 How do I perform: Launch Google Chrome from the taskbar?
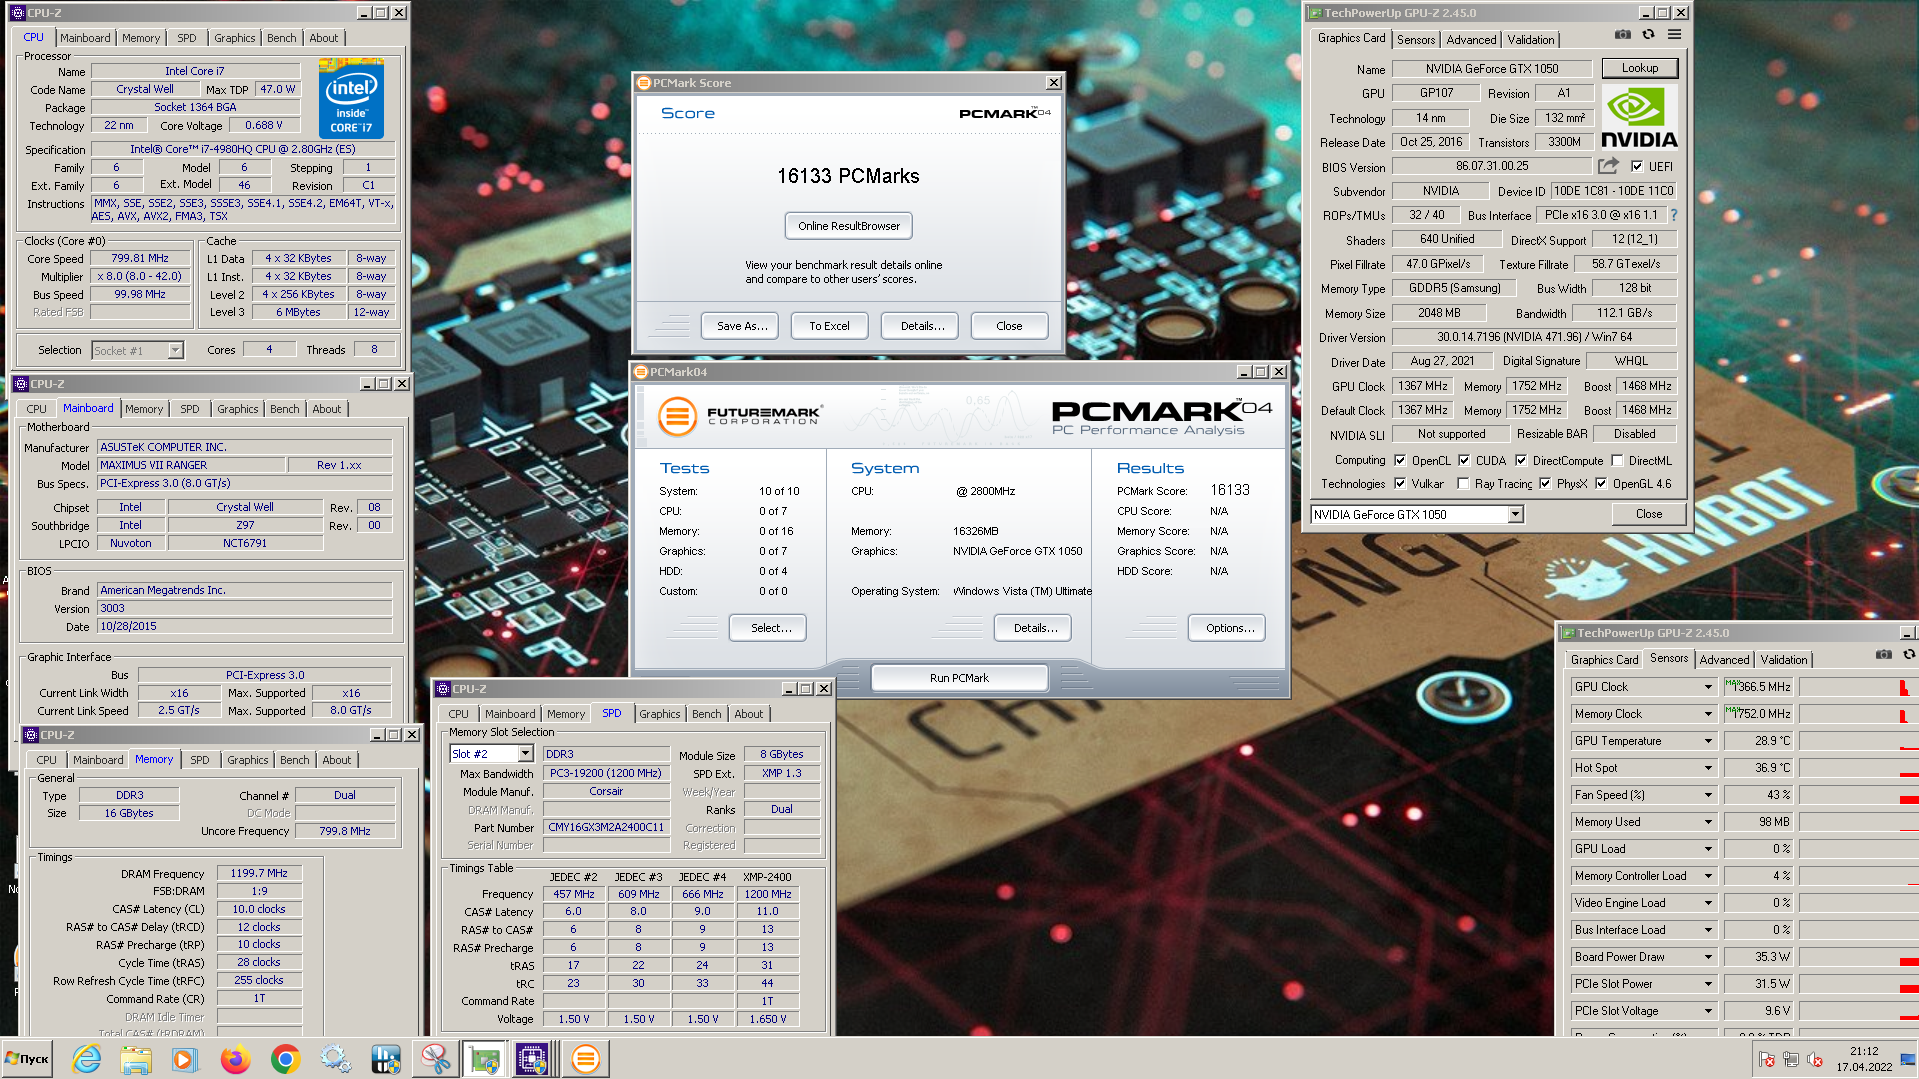[x=285, y=1059]
